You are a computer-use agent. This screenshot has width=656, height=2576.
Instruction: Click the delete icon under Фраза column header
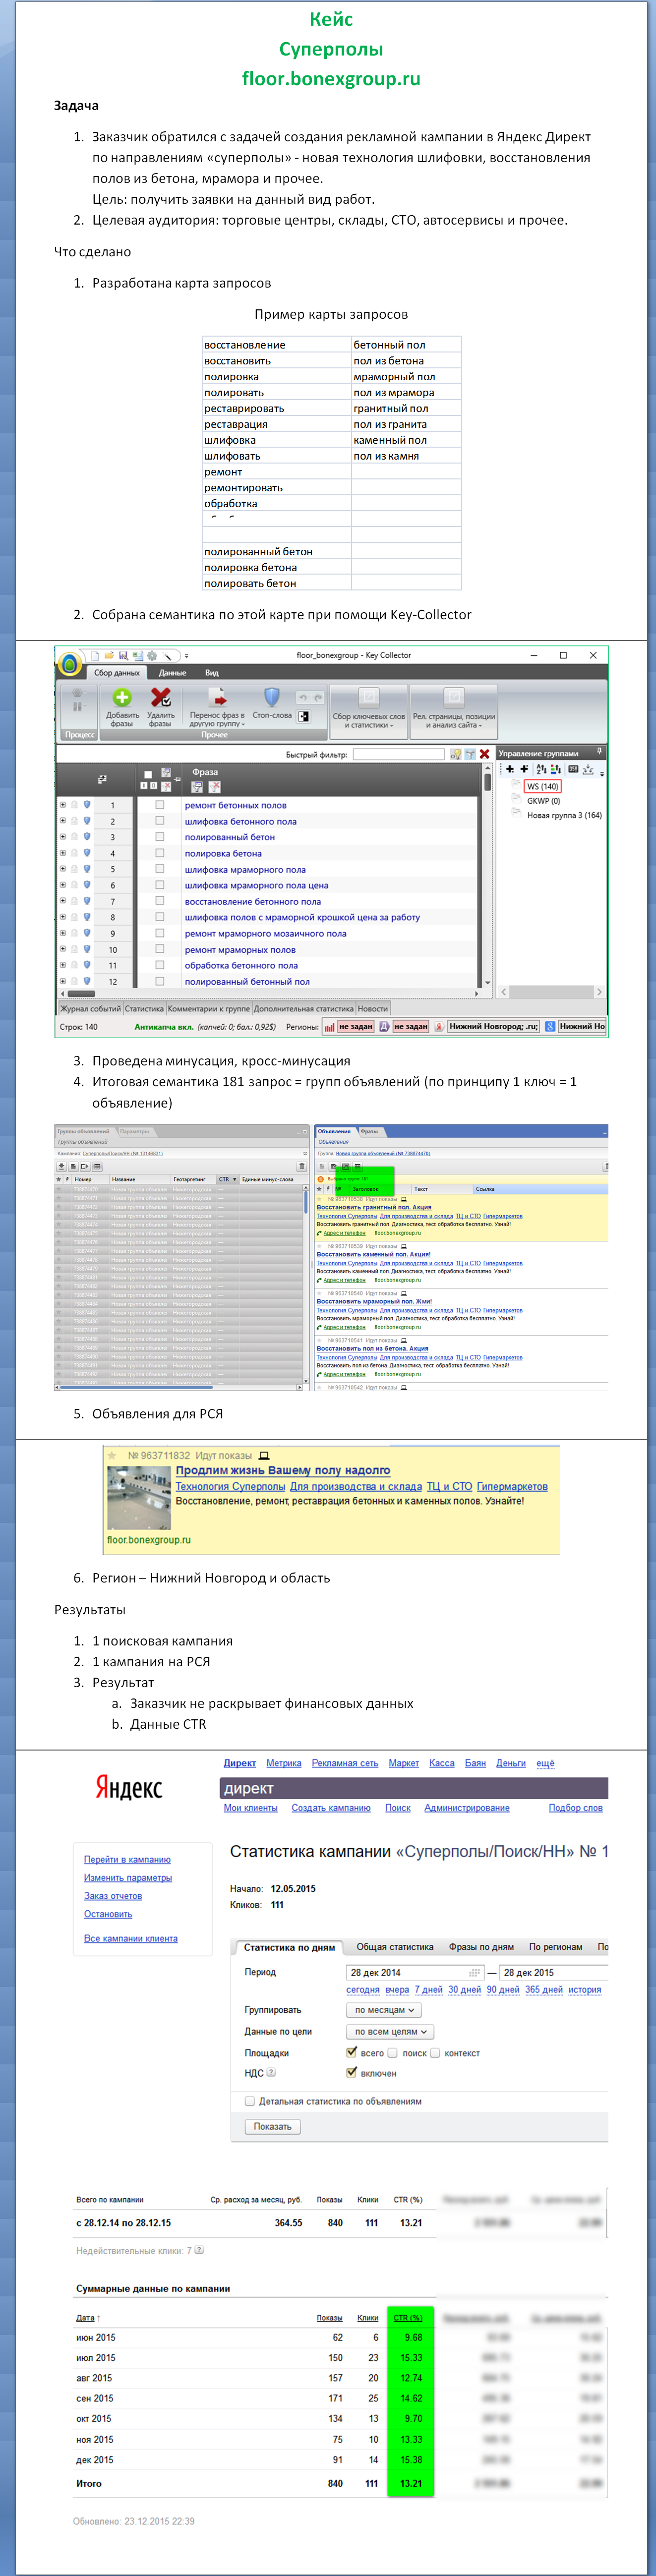214,787
